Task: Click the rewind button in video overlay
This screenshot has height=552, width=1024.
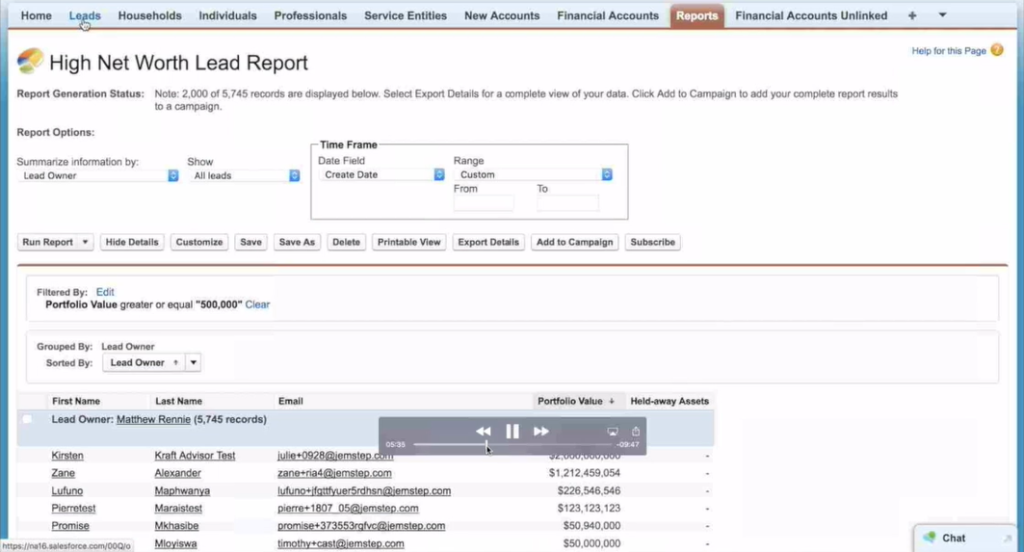Action: click(483, 431)
